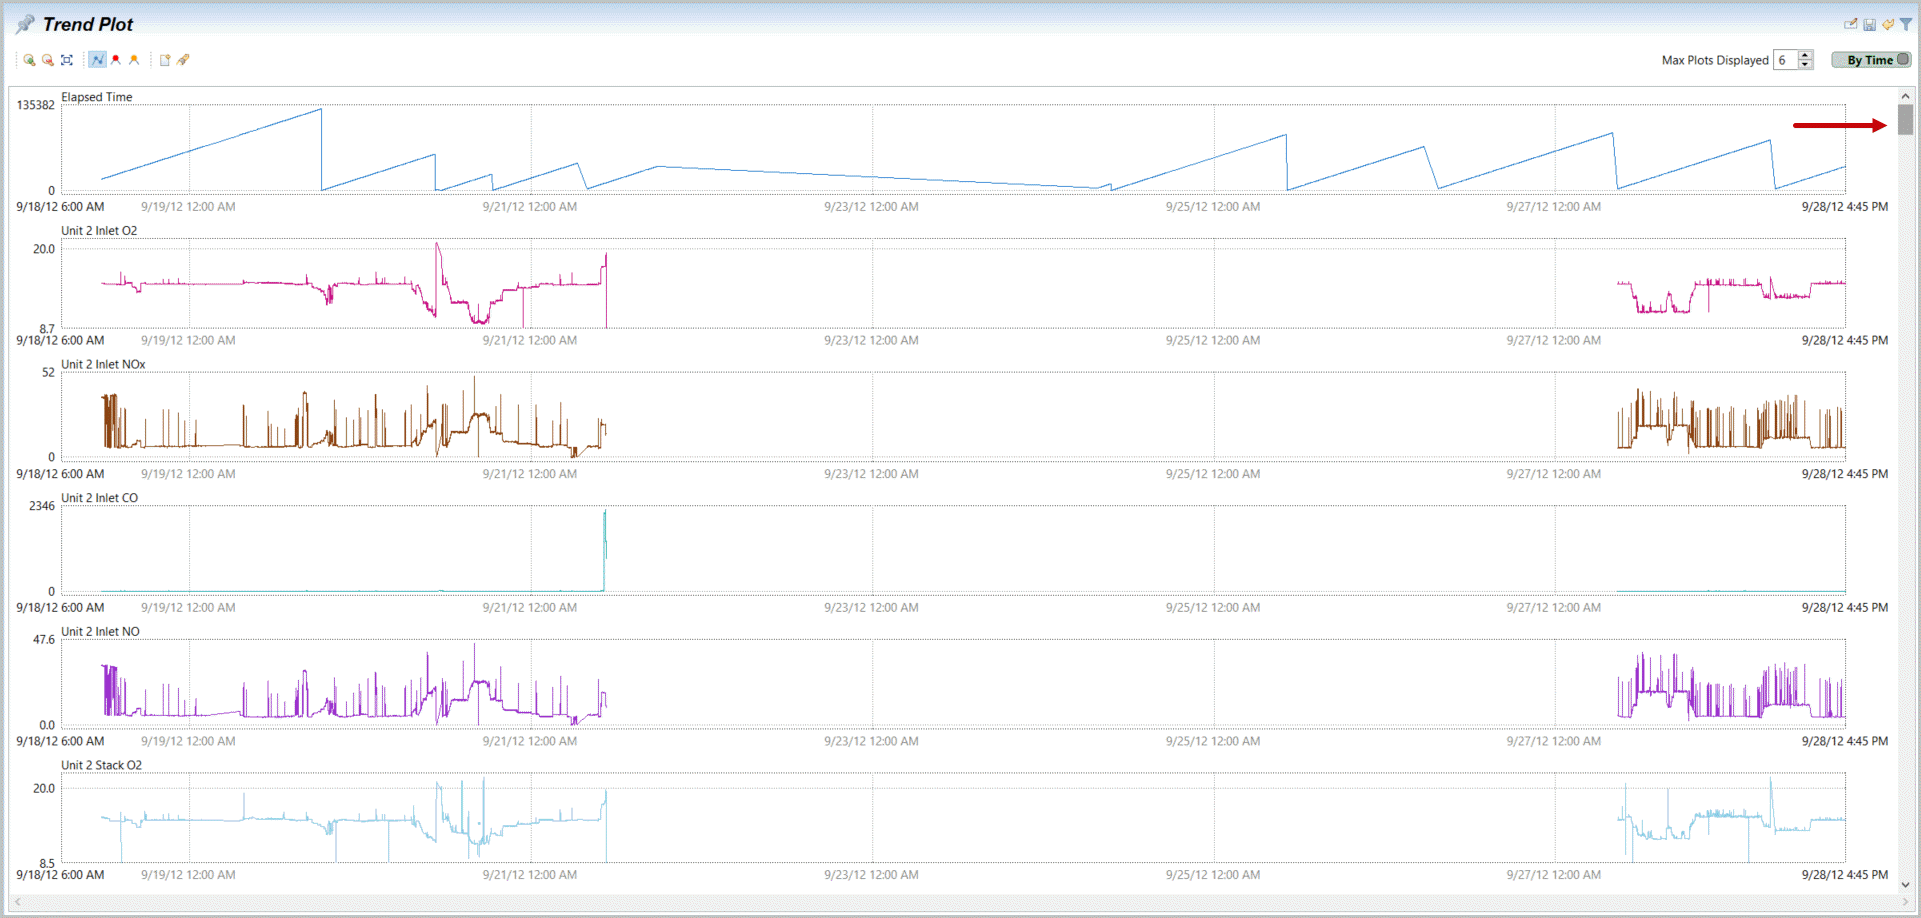Screen dimensions: 1921x918
Task: Select the orange point marker tool
Action: [134, 60]
